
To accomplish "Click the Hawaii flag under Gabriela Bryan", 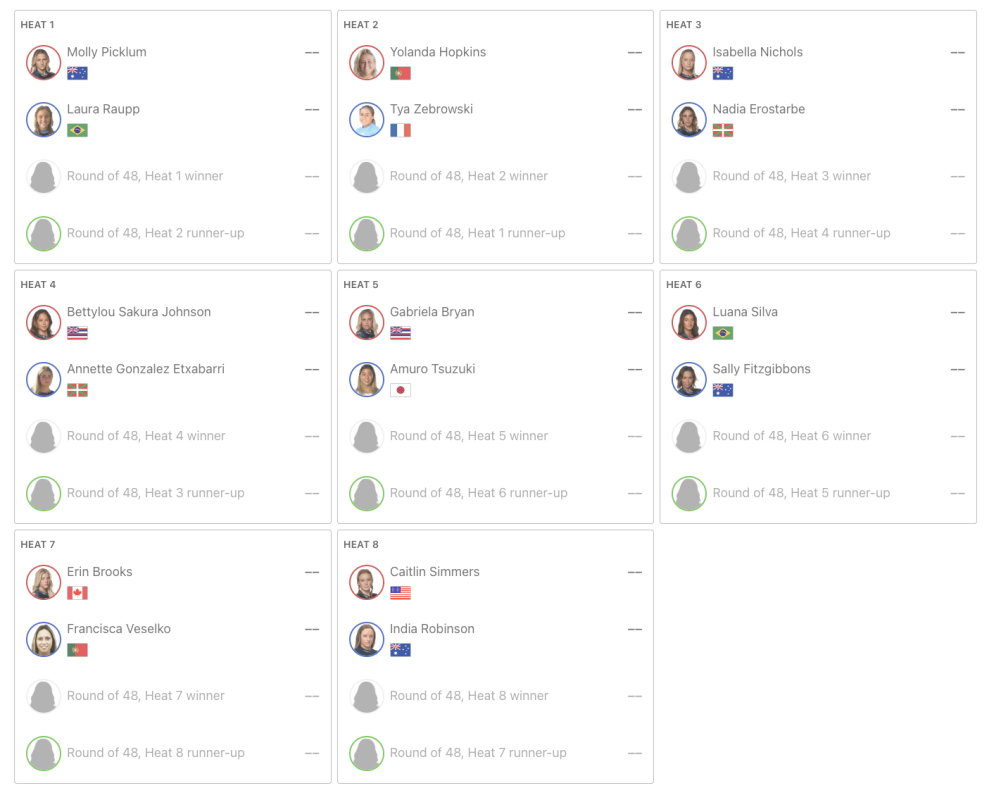I will [400, 333].
